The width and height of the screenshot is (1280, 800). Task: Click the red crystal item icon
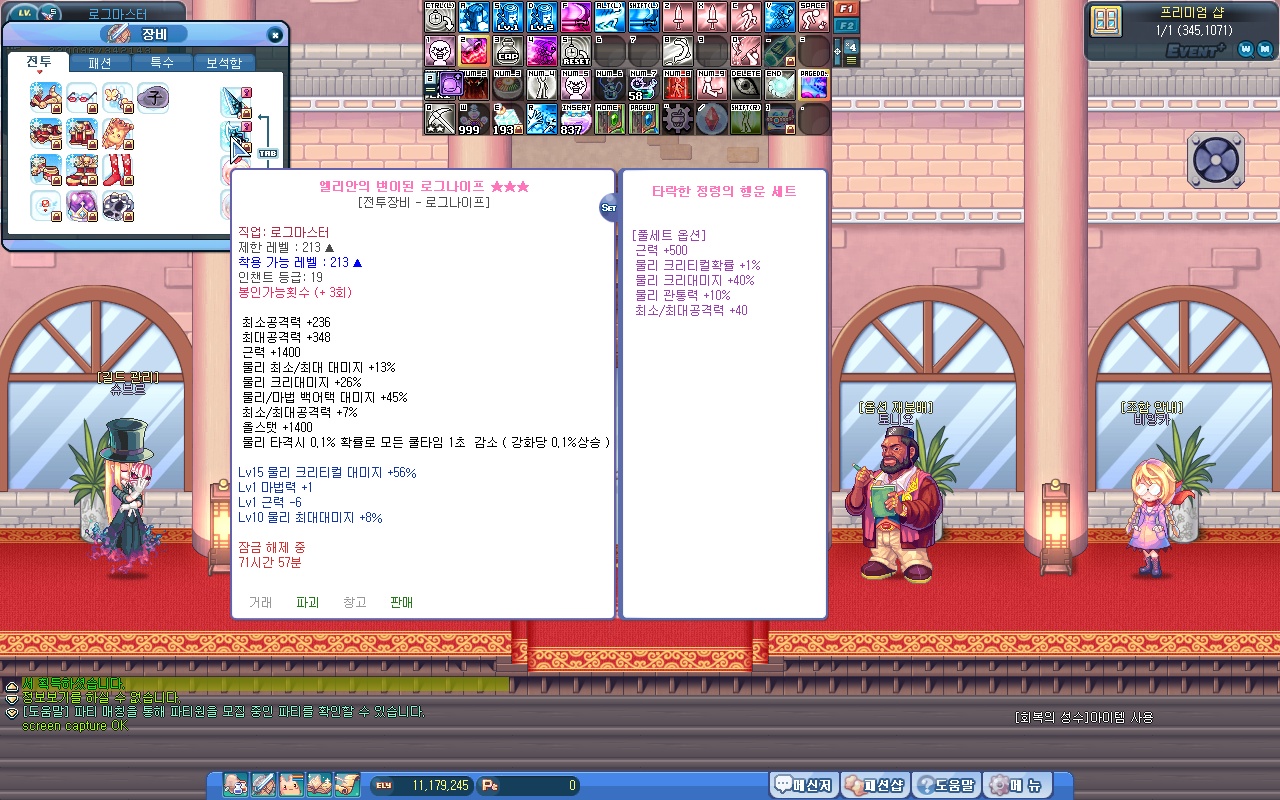(712, 119)
